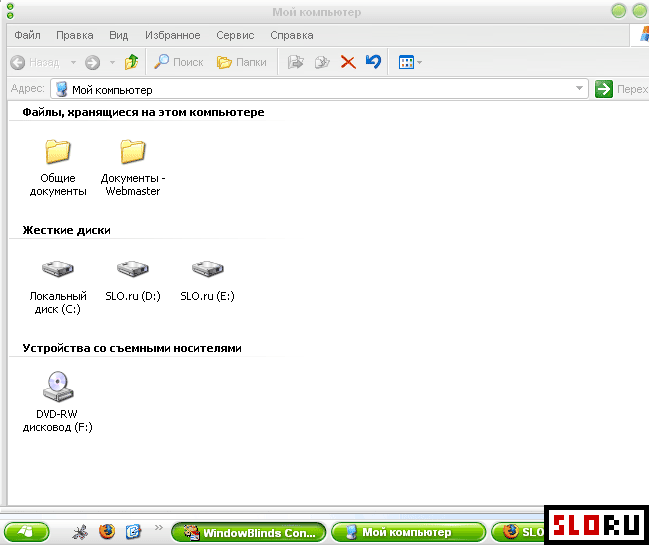The width and height of the screenshot is (649, 545).
Task: Open the Справка menu
Action: (x=292, y=35)
